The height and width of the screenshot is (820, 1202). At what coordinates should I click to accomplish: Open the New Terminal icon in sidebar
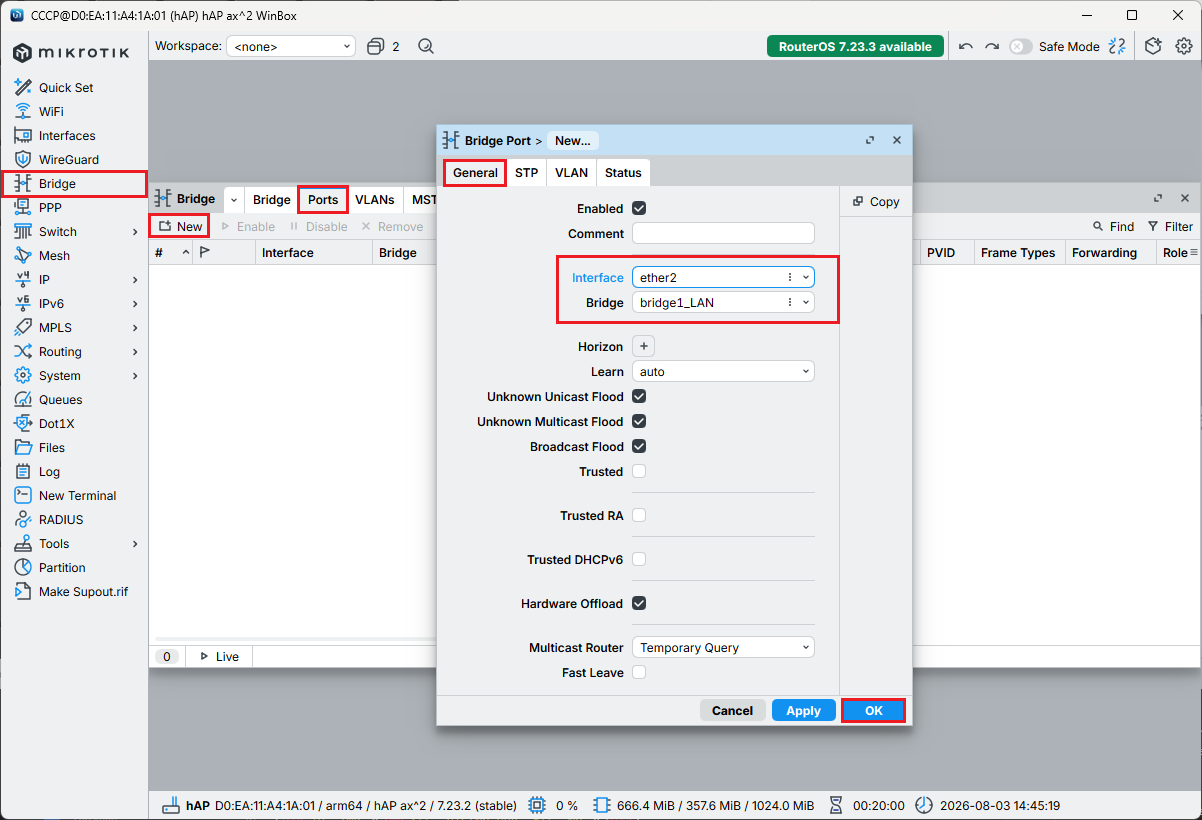click(23, 495)
